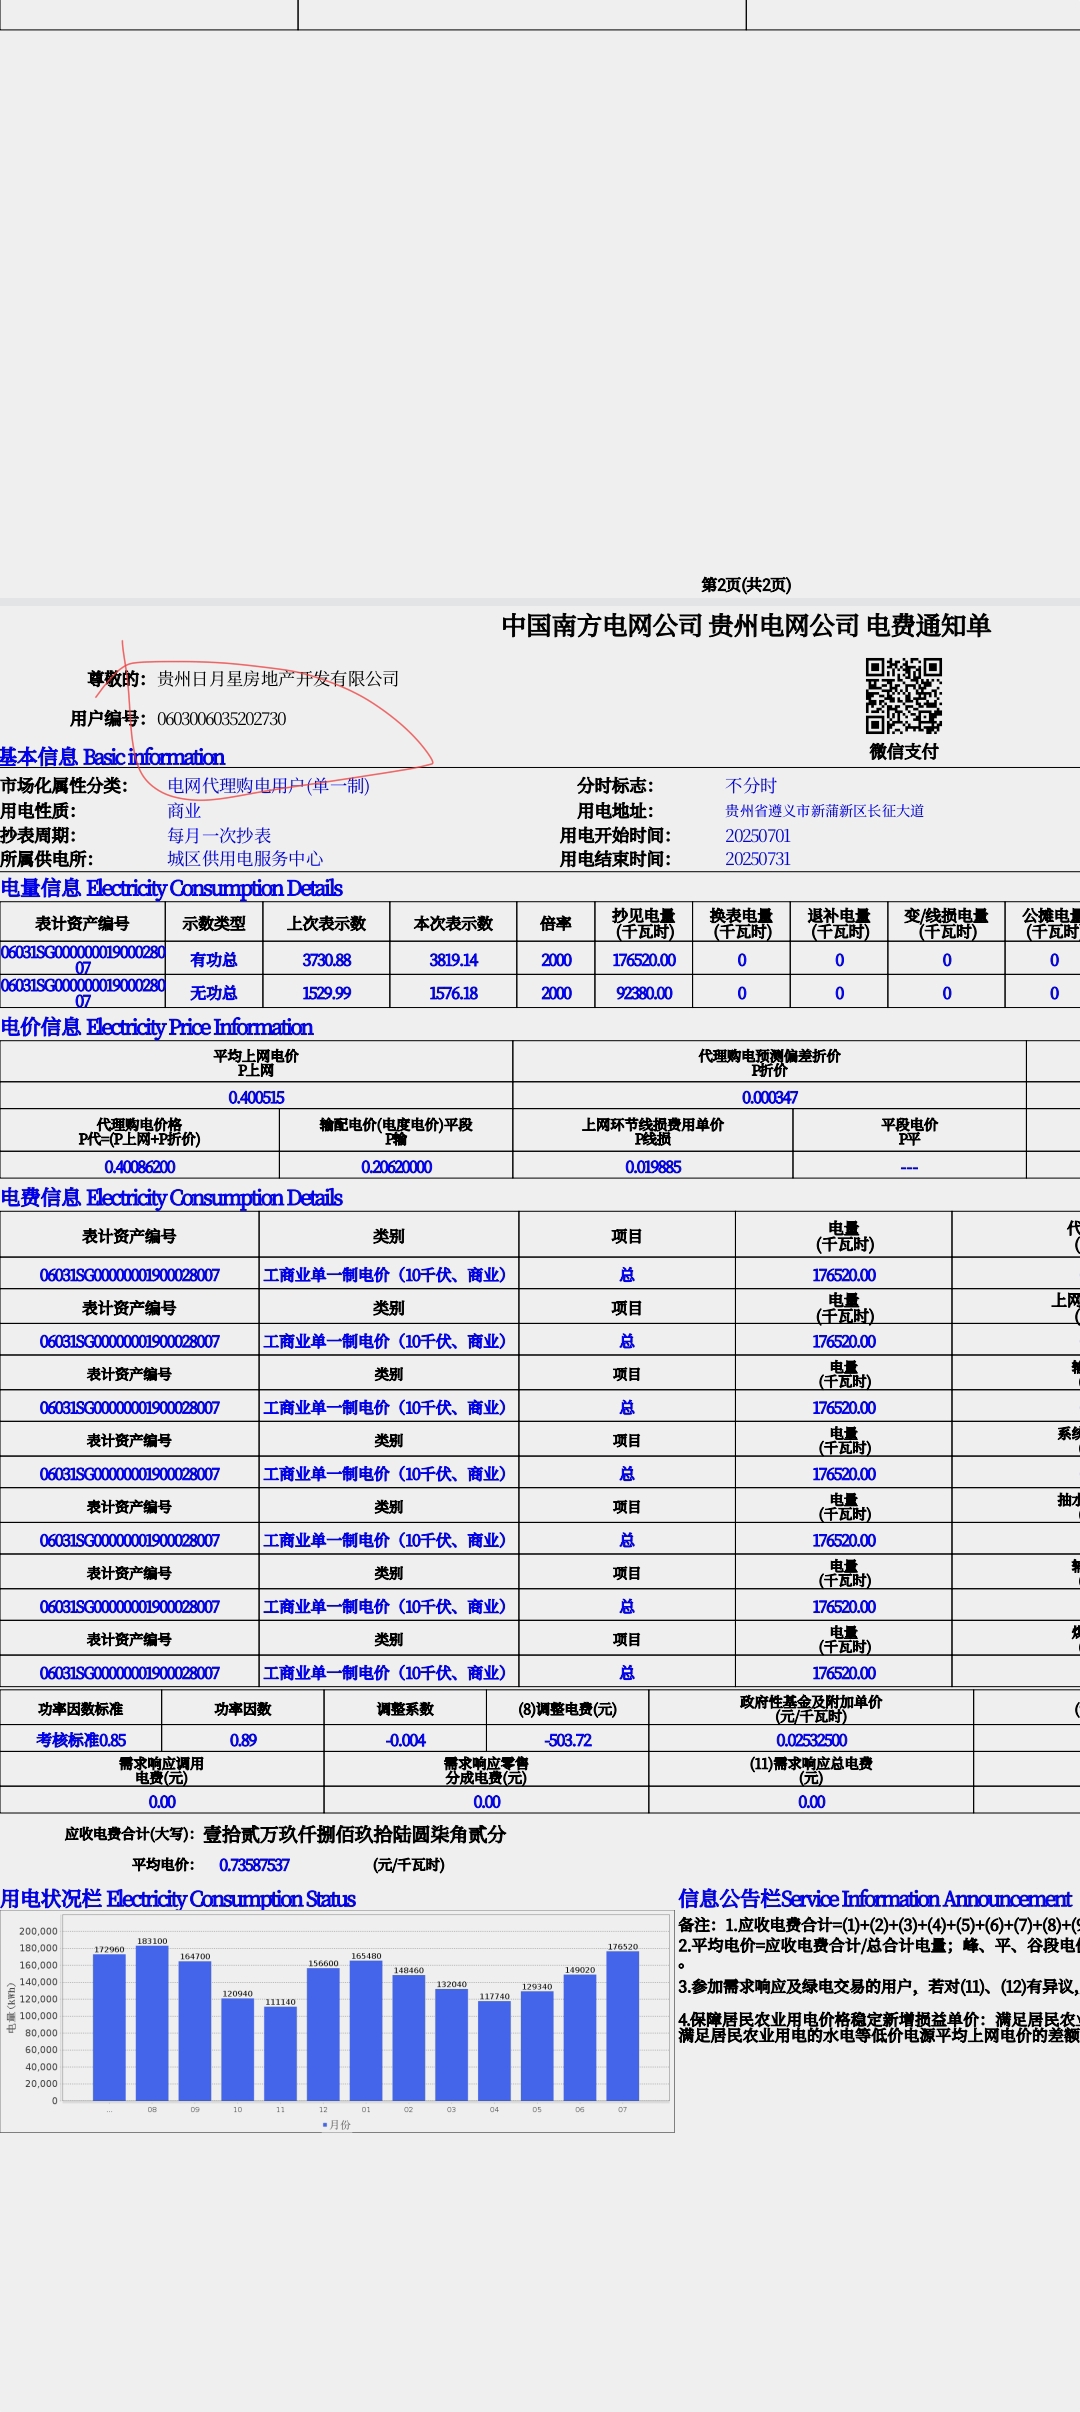Click the 第2页(共2页) page indicator
Image resolution: width=1080 pixels, height=2412 pixels.
click(x=746, y=585)
